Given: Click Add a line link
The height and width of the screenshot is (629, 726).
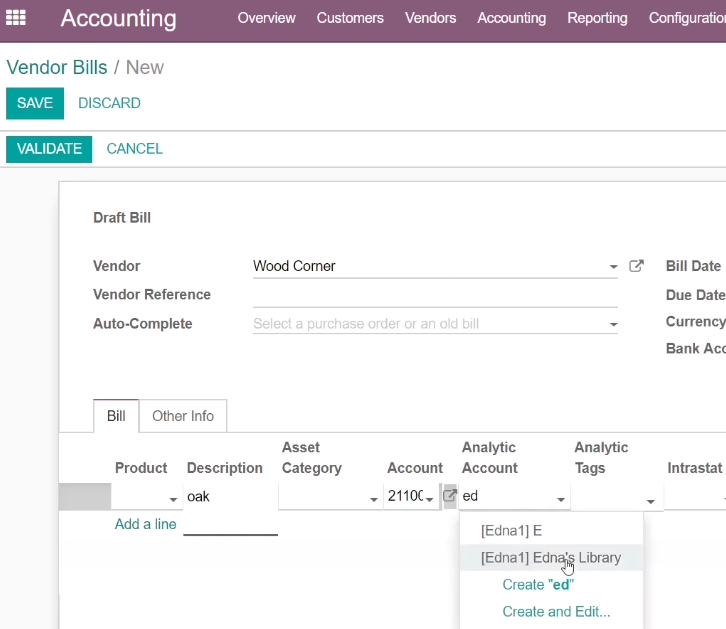Looking at the screenshot, I should 145,524.
